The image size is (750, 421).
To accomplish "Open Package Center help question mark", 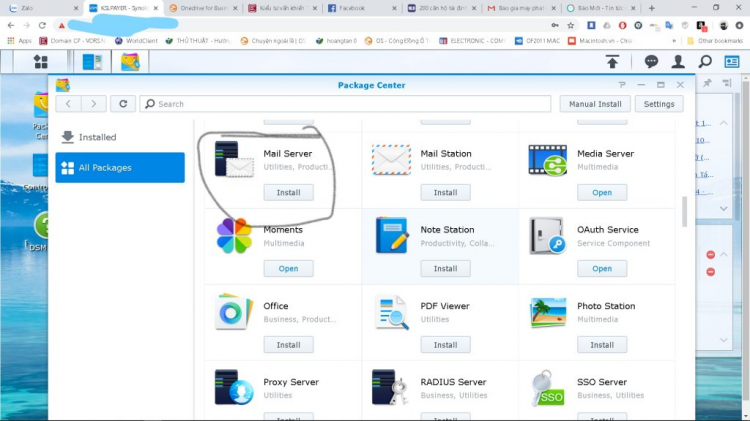I will click(x=622, y=85).
